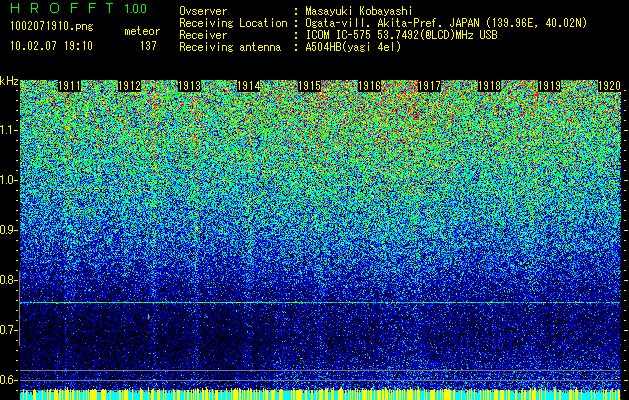Image resolution: width=629 pixels, height=400 pixels.
Task: Click the Receiver label
Action: tap(203, 35)
